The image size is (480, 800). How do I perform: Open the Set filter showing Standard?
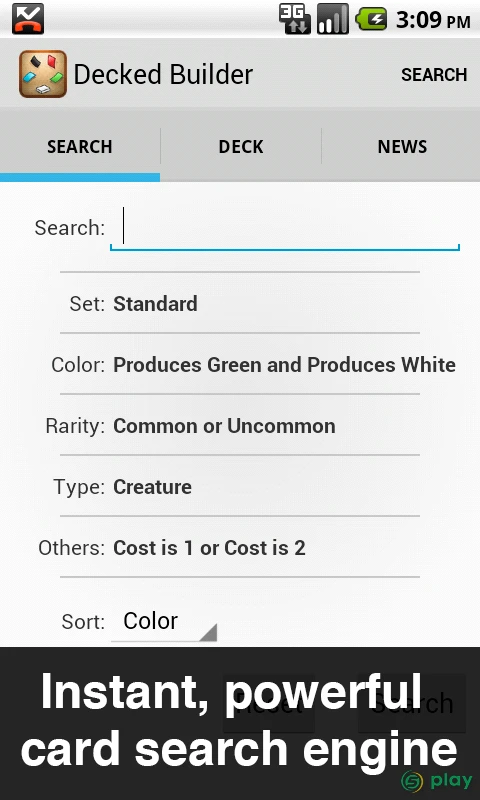click(240, 303)
